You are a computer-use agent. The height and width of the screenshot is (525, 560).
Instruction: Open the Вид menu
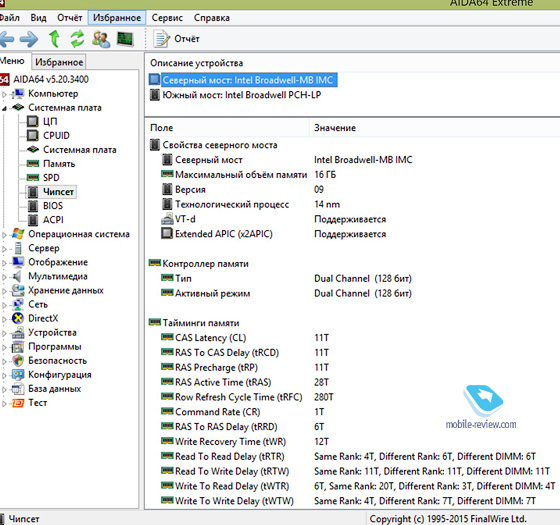[x=38, y=18]
